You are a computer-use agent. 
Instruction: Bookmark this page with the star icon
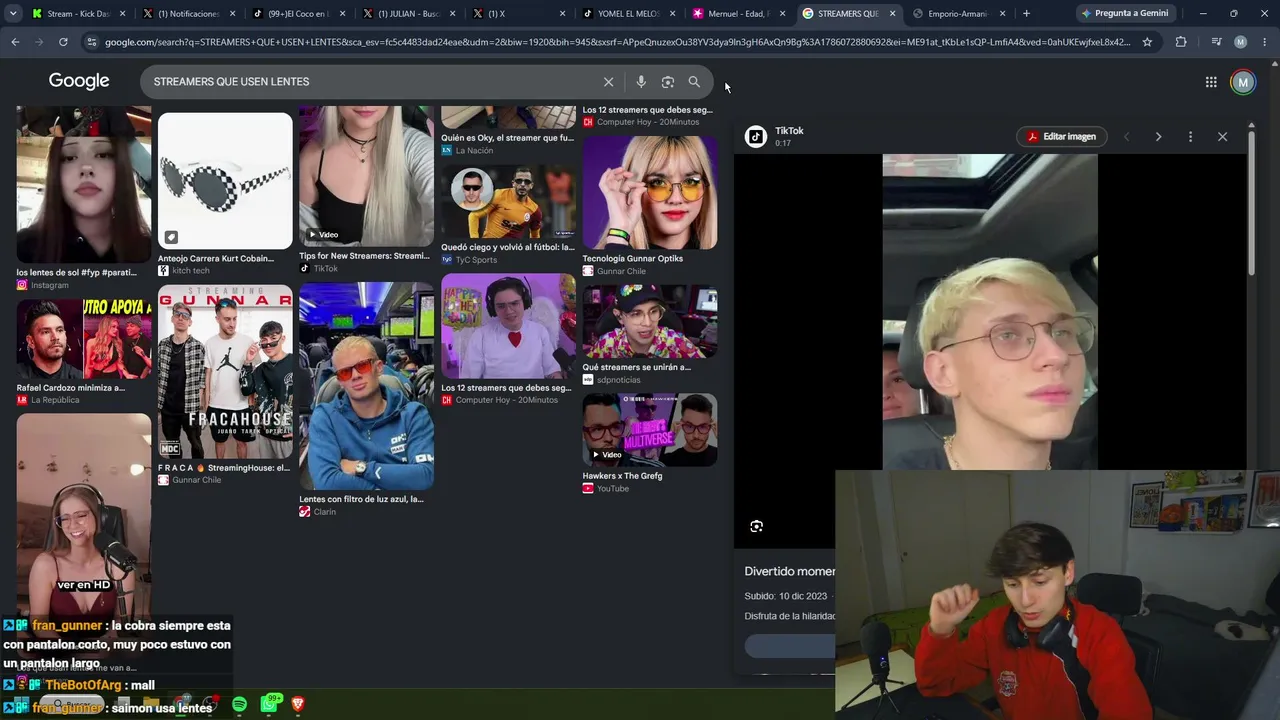(x=1147, y=42)
